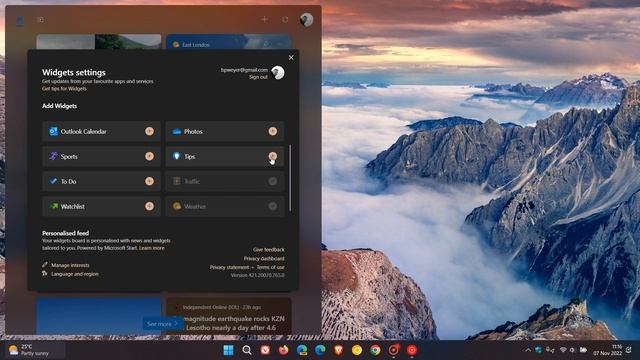This screenshot has width=640, height=360.
Task: Click the Sports widget icon
Action: point(53,156)
